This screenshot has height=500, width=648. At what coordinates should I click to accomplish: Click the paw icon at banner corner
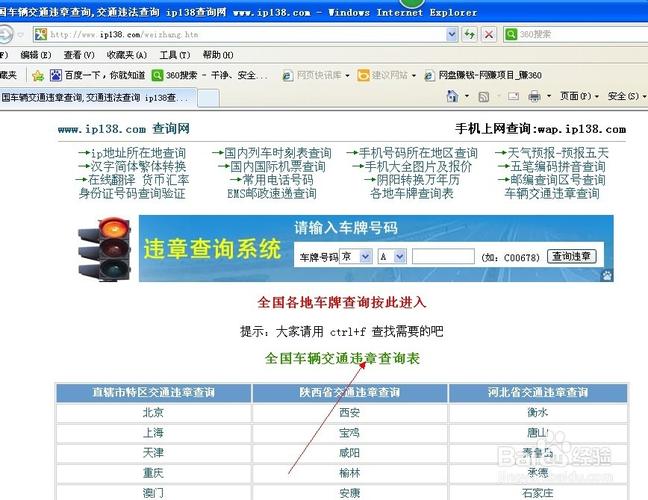607,275
